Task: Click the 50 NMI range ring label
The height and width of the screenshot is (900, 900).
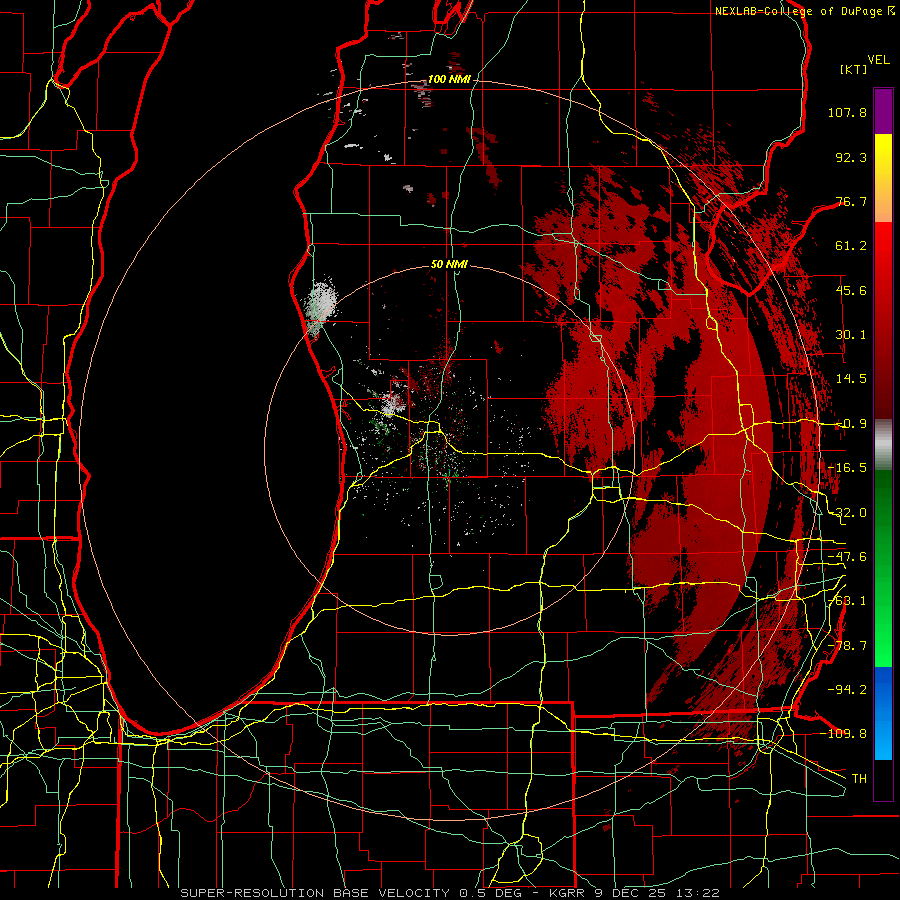Action: (449, 264)
